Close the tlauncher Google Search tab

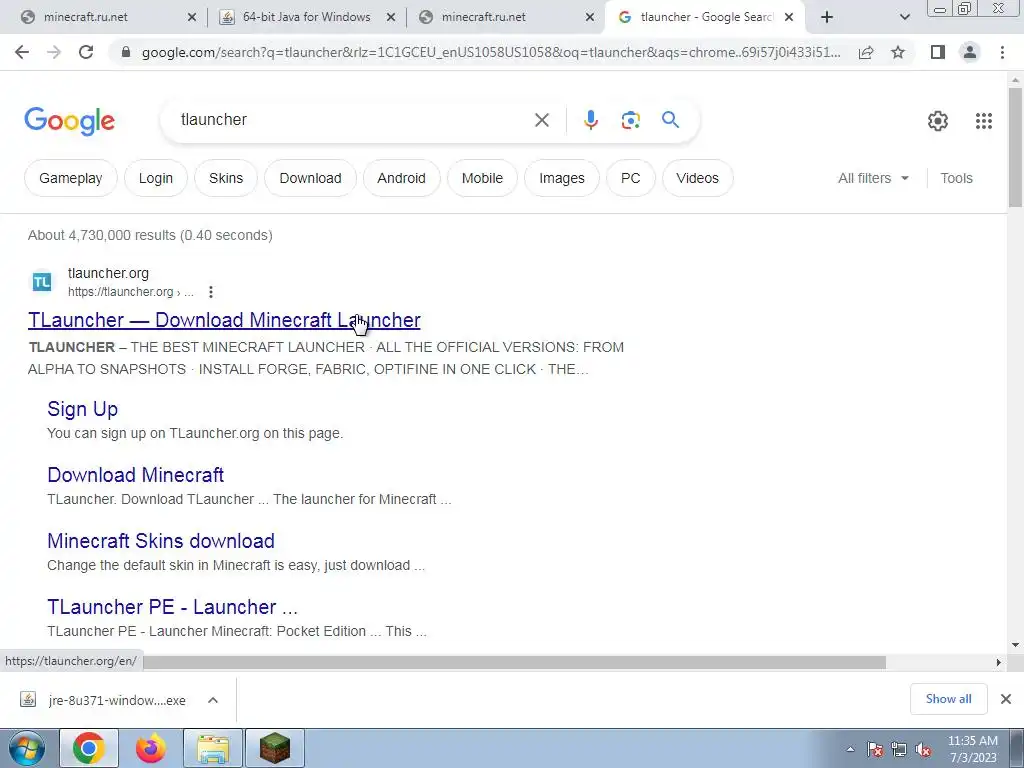tap(789, 18)
